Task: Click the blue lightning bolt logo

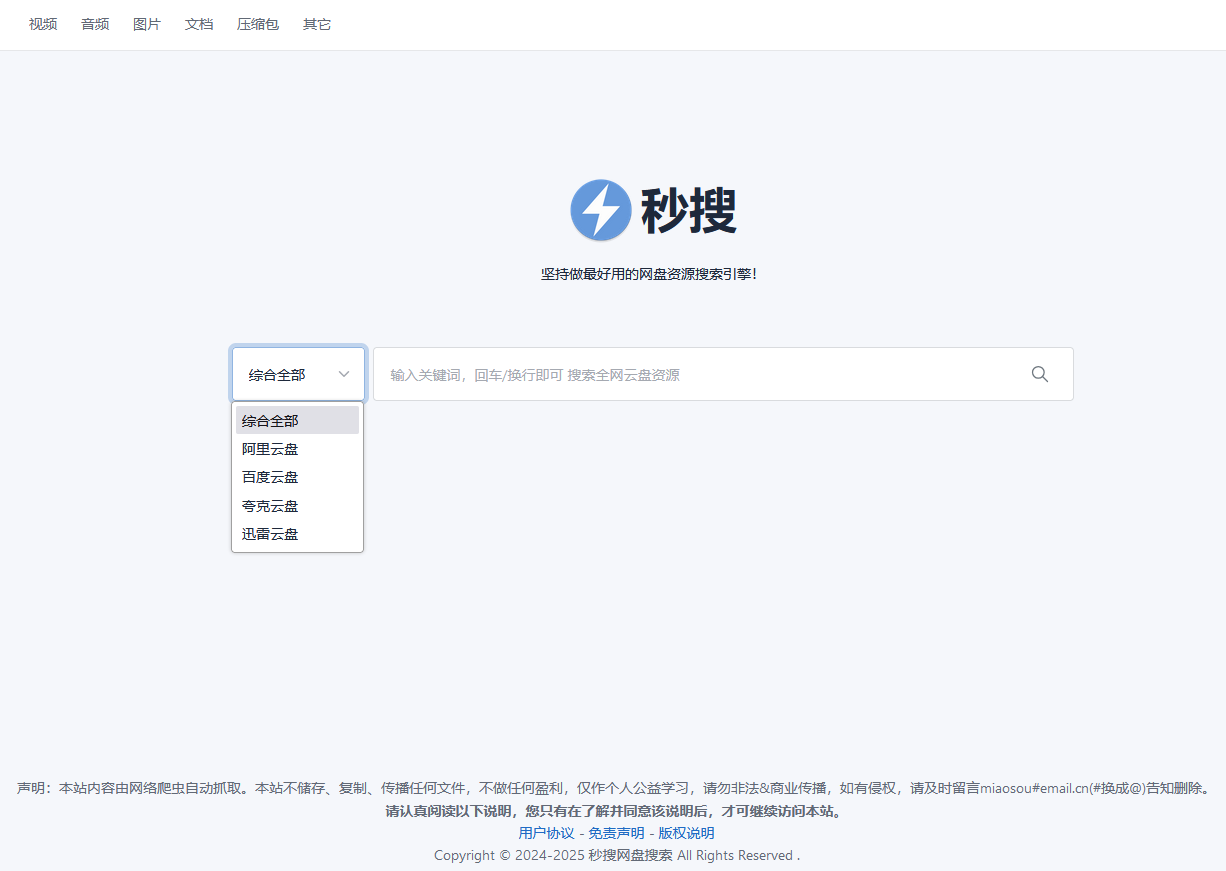Action: [600, 210]
